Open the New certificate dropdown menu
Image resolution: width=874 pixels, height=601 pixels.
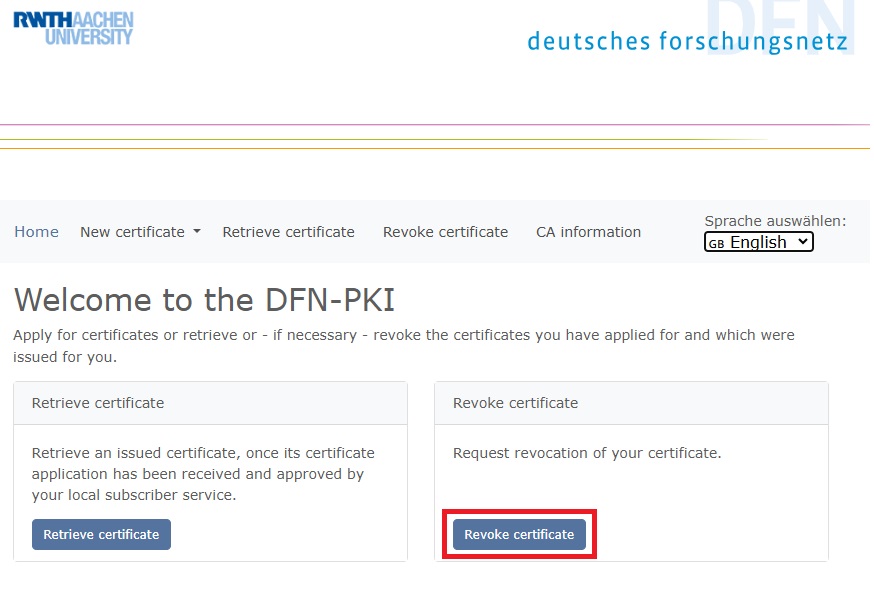pyautogui.click(x=133, y=231)
